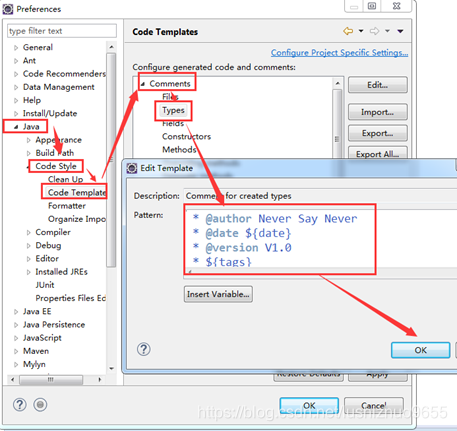Image resolution: width=457 pixels, height=431 pixels.
Task: Expand the JavaScript node
Action: (16, 338)
